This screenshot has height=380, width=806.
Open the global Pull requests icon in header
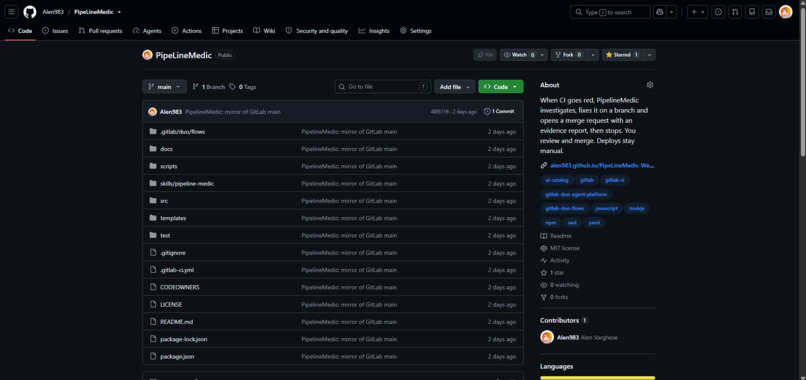[x=735, y=12]
